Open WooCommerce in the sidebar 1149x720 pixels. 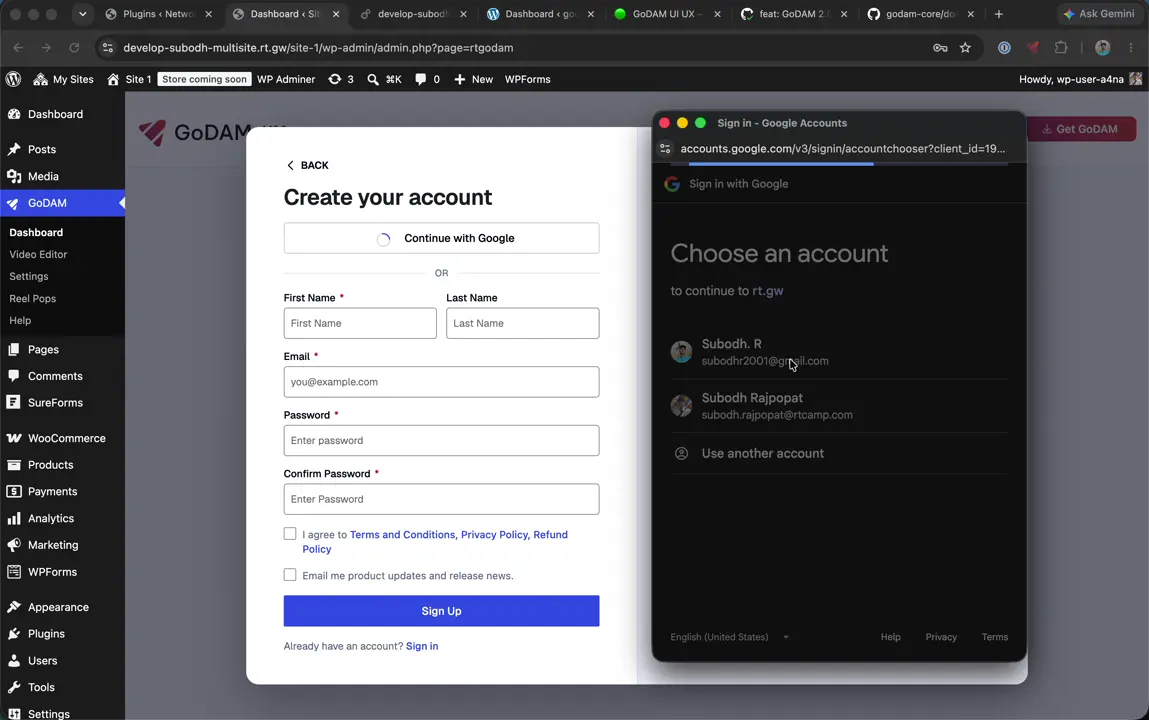pyautogui.click(x=67, y=438)
